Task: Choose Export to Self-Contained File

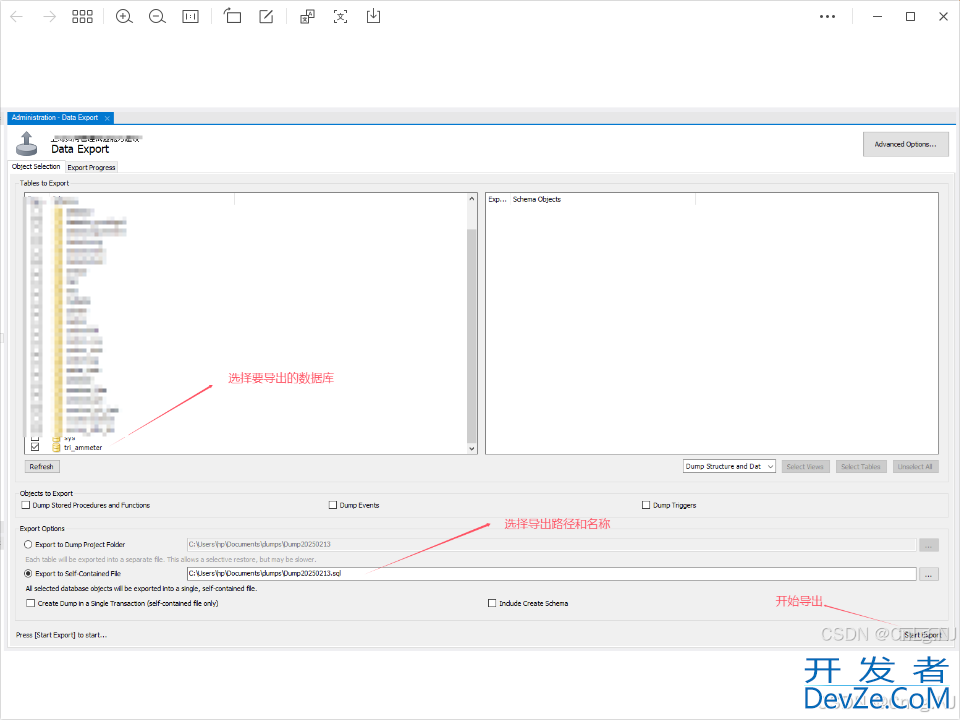Action: [28, 574]
